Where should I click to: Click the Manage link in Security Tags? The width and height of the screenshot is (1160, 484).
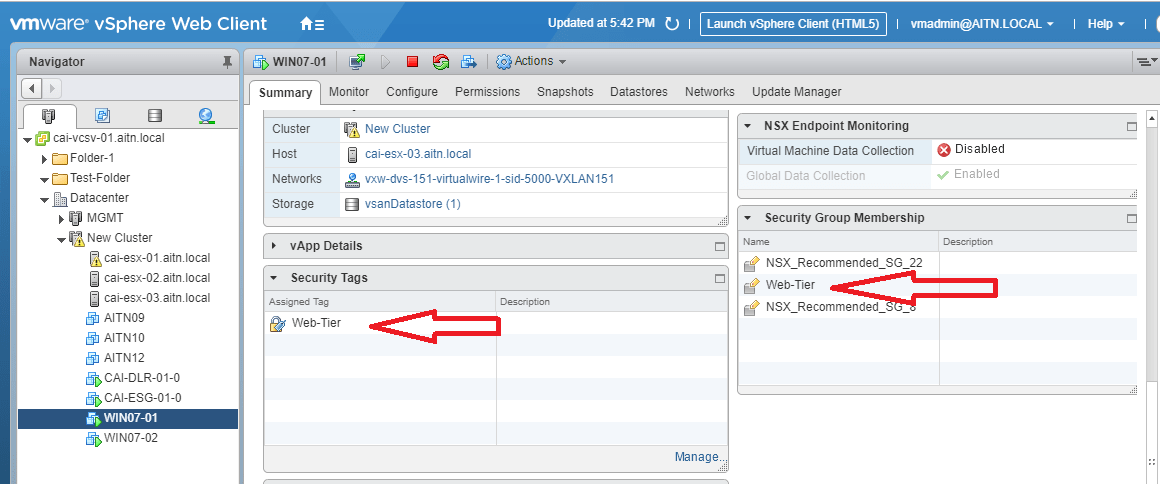click(698, 457)
